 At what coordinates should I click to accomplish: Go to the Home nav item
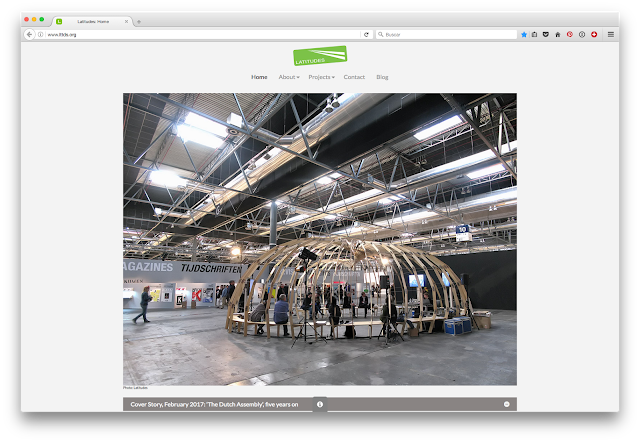click(x=259, y=77)
